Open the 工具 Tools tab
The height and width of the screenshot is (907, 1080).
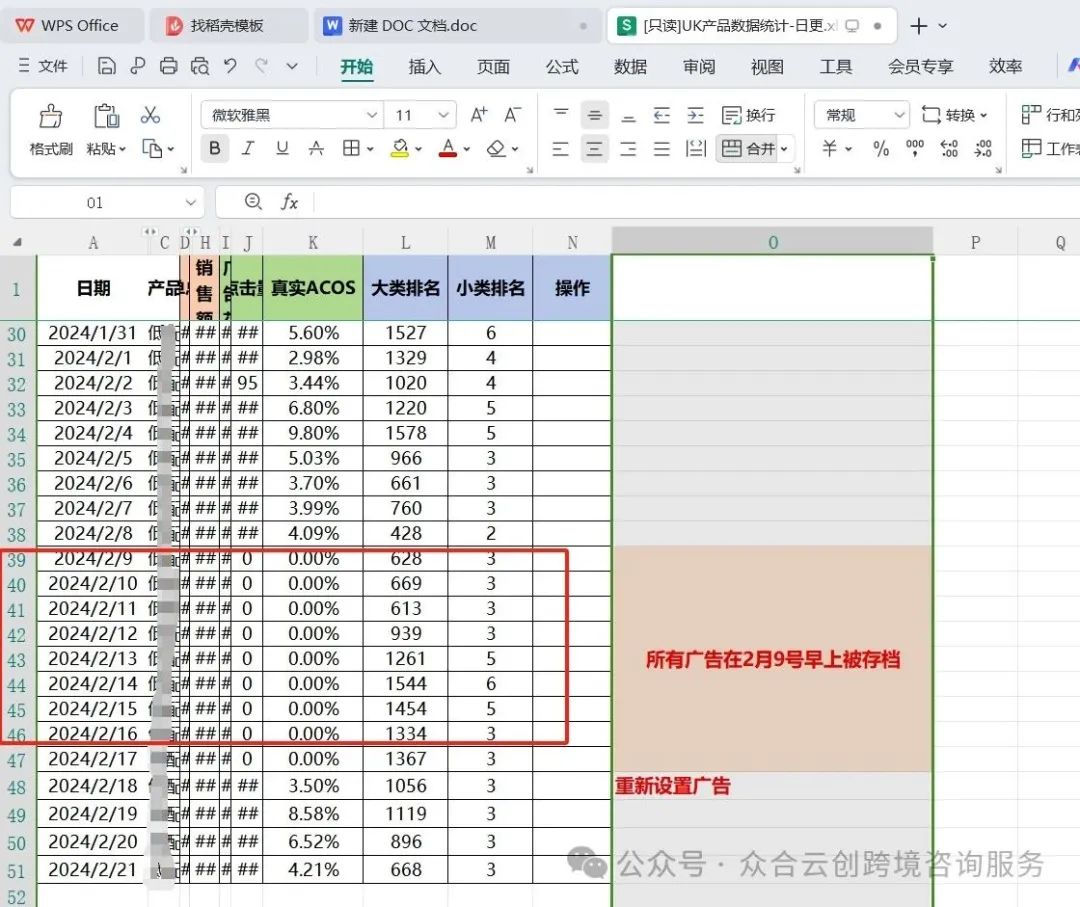(x=835, y=67)
